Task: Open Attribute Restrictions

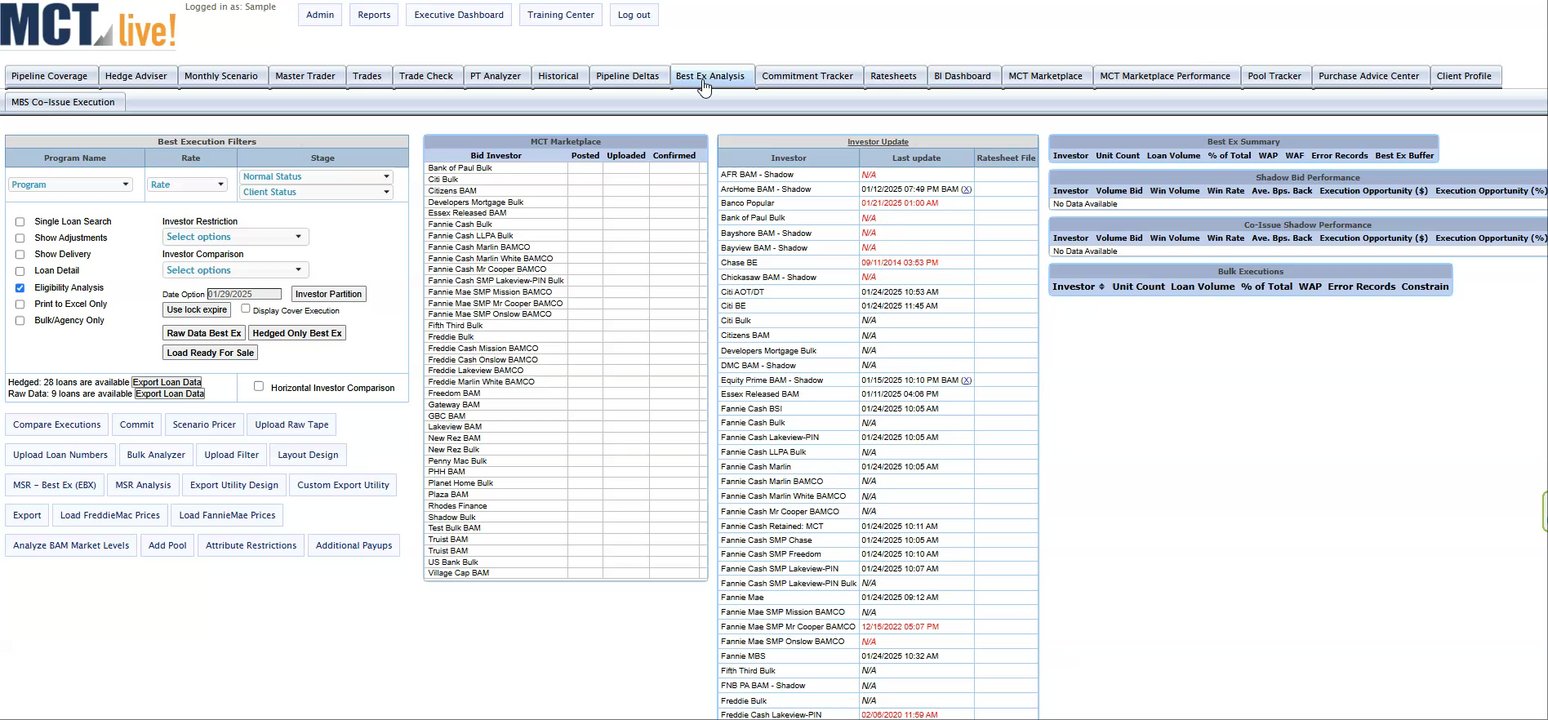Action: click(251, 545)
